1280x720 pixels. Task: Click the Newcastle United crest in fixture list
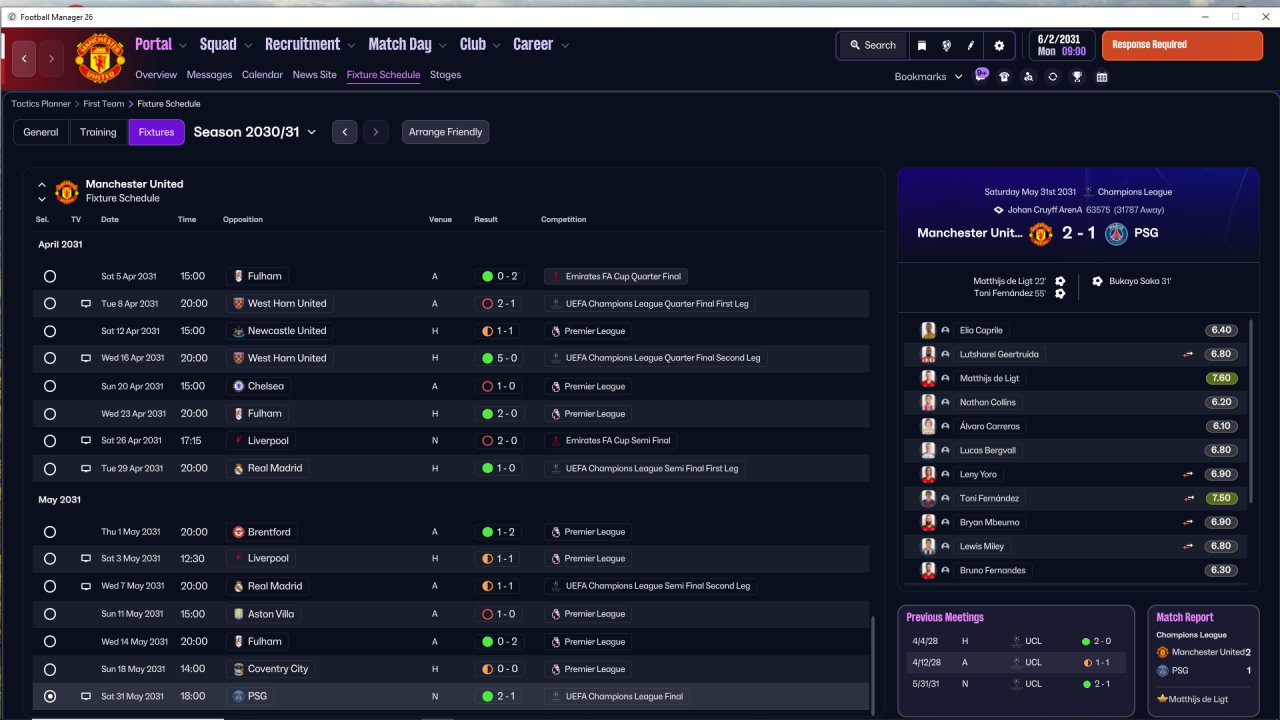238,331
